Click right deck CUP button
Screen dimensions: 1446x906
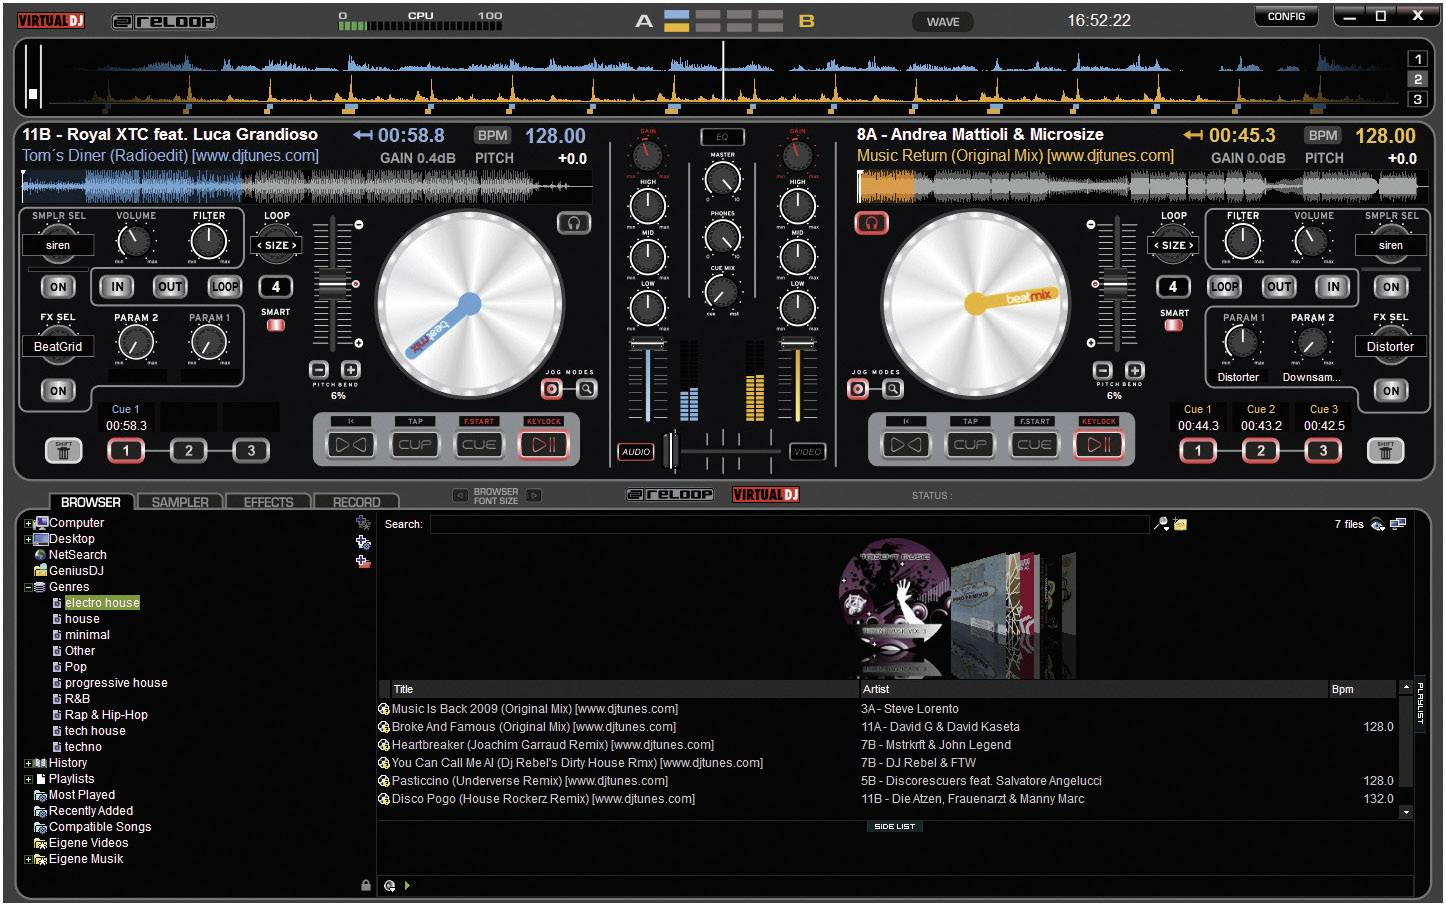point(969,445)
